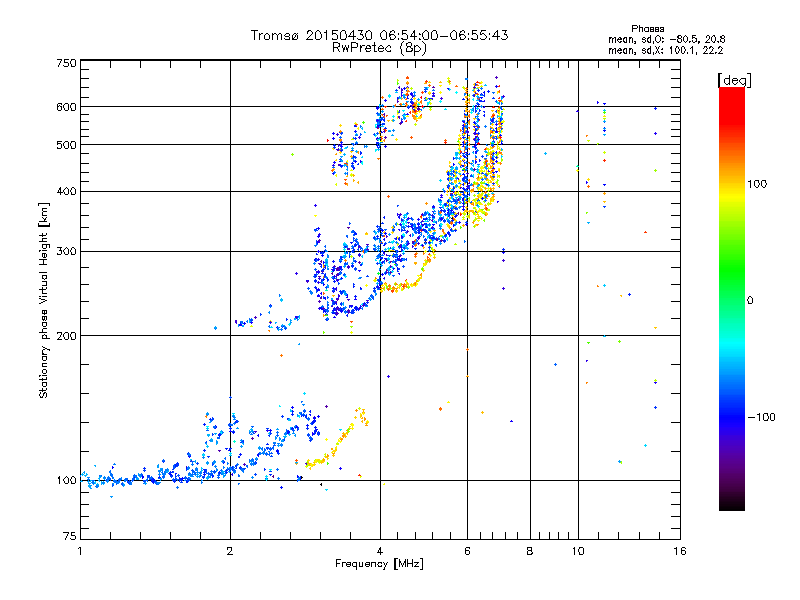Click the y-axis tick label "750"
This screenshot has height=600, width=800.
(66, 63)
